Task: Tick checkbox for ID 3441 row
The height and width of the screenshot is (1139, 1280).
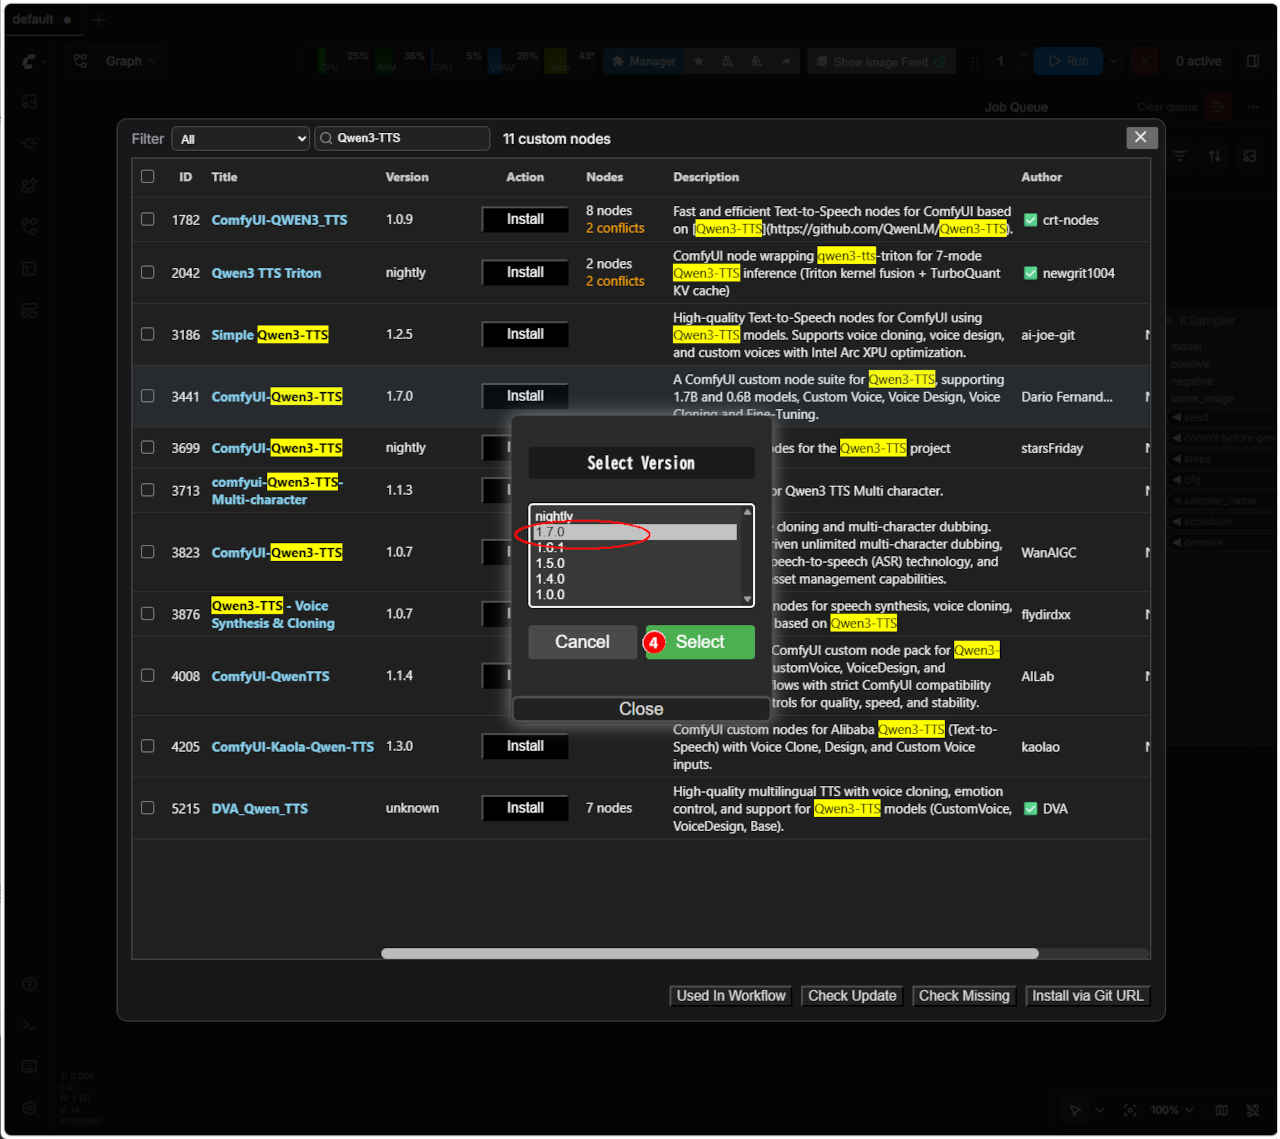Action: click(148, 396)
